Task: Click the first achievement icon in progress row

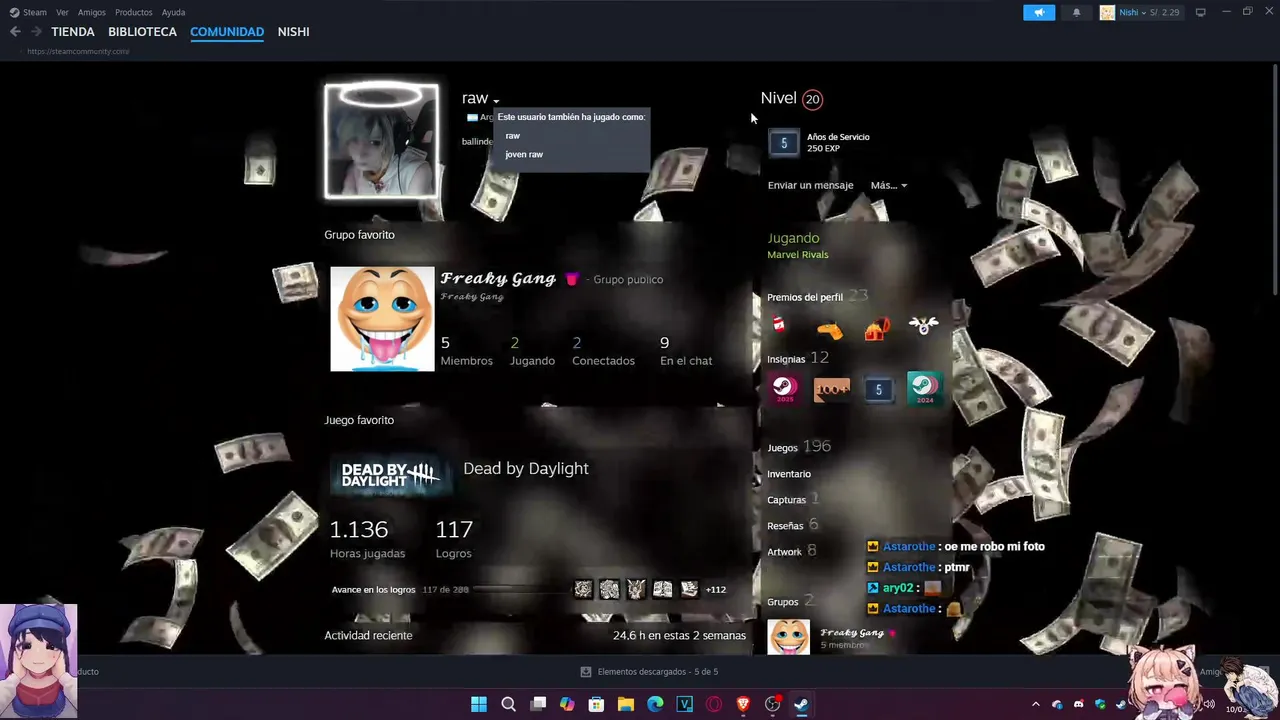Action: pyautogui.click(x=583, y=589)
